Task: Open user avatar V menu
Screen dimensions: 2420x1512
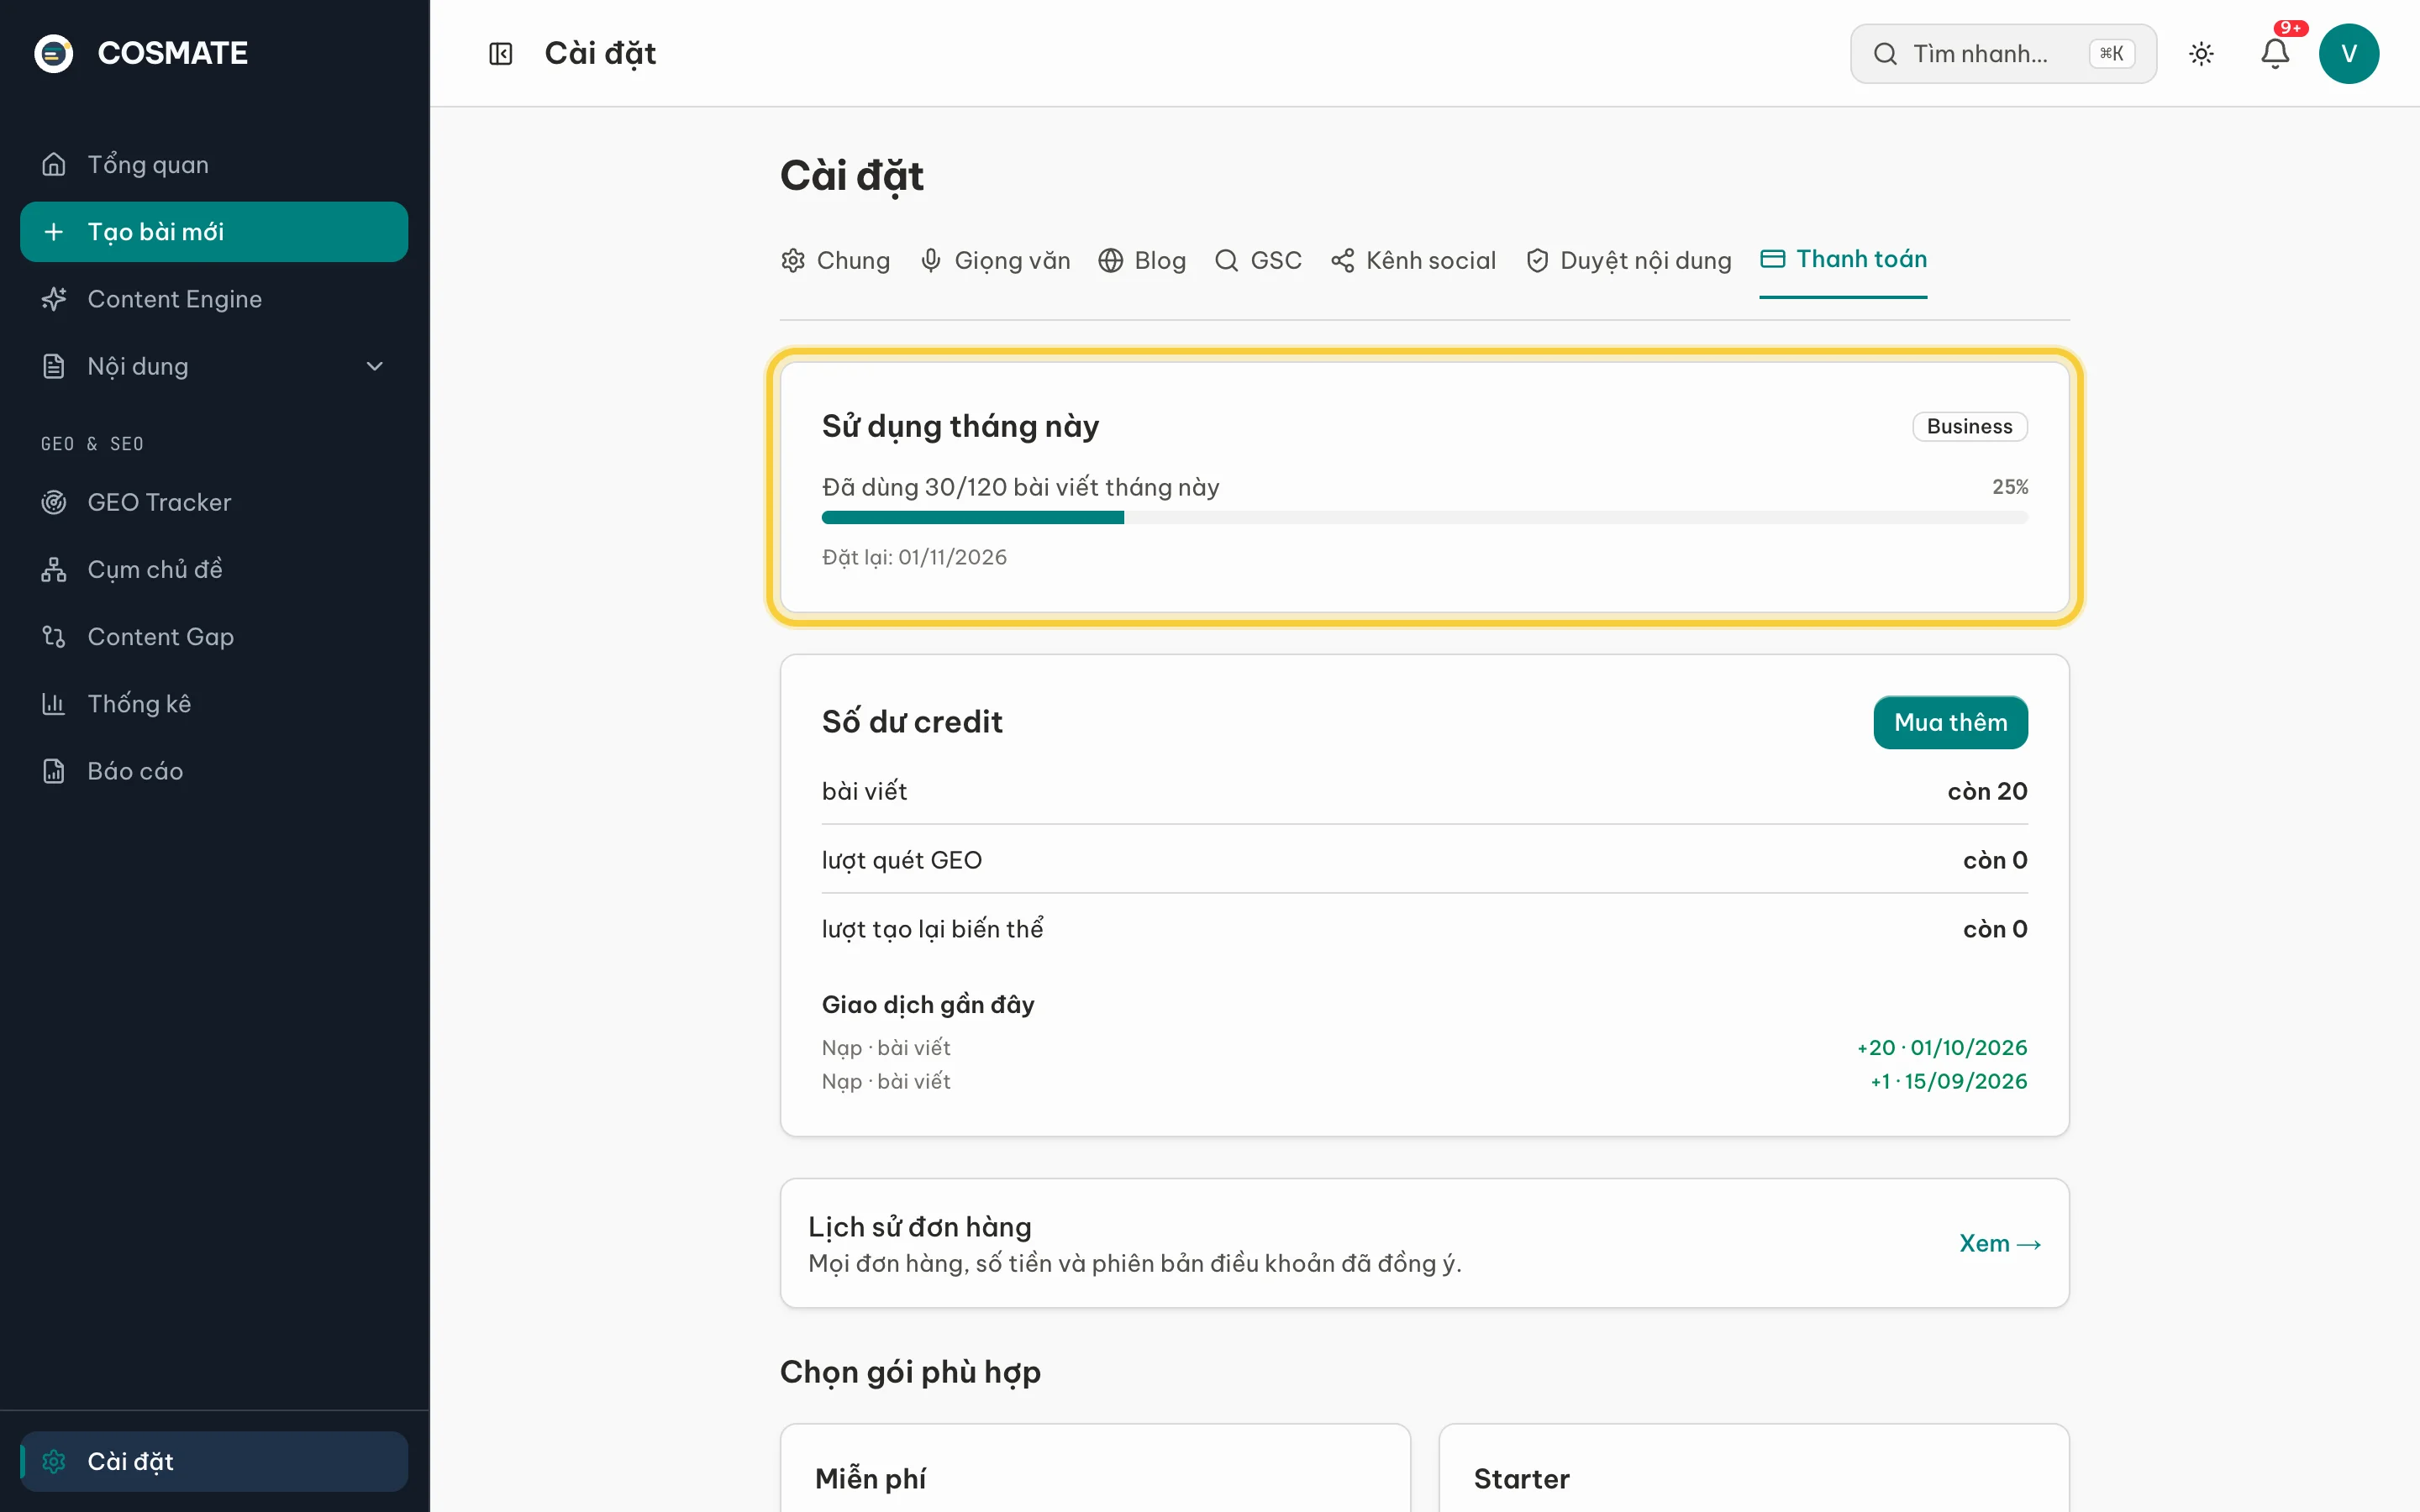Action: point(2348,53)
